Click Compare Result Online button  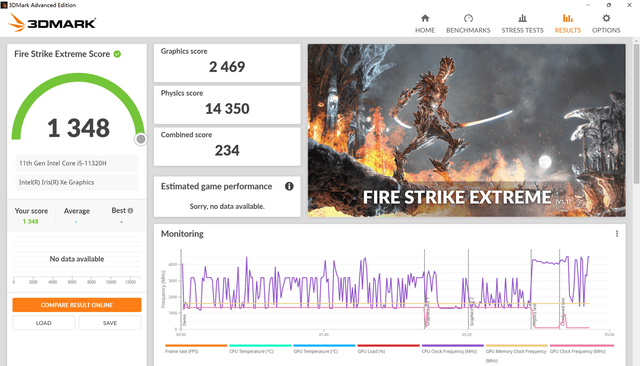coord(77,305)
